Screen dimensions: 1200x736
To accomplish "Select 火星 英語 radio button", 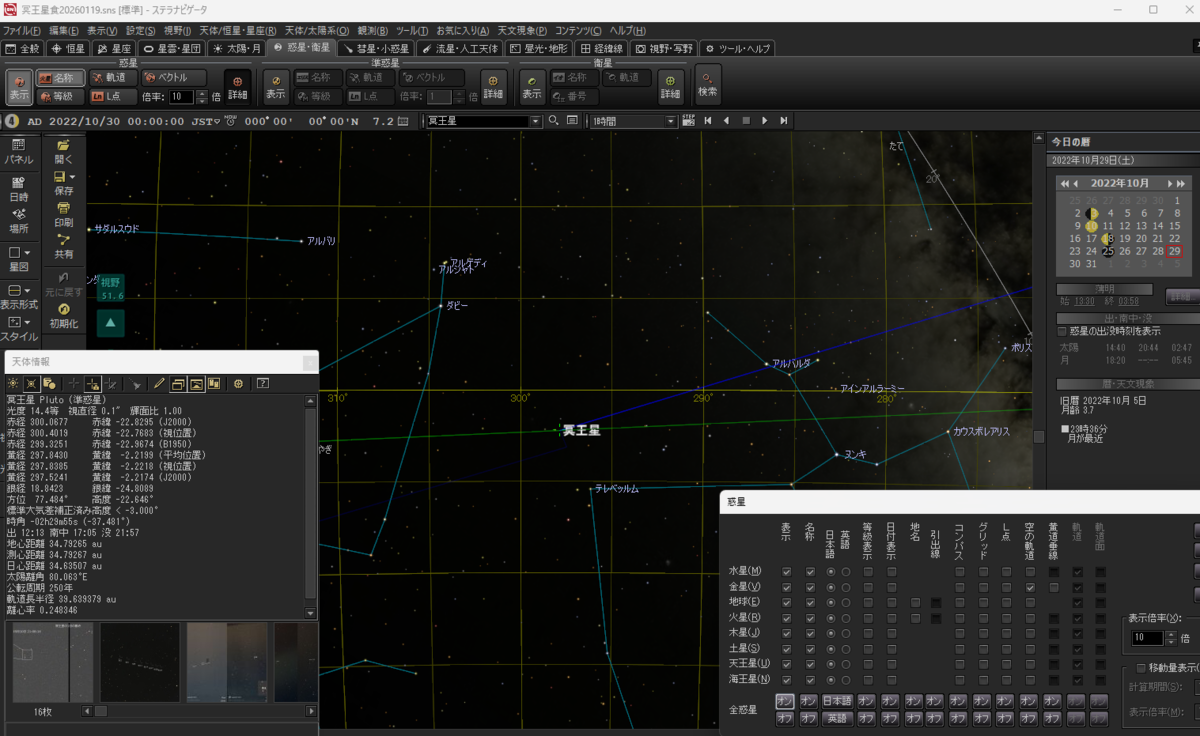I will pyautogui.click(x=847, y=618).
